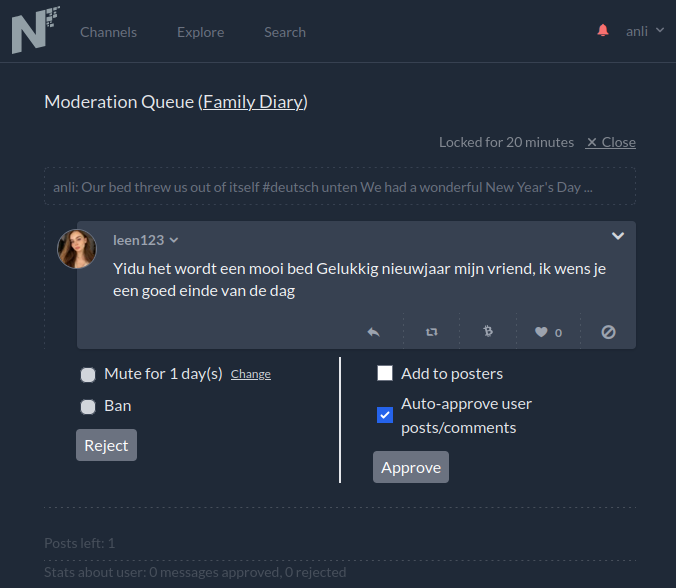Viewport: 676px width, 588px height.
Task: Open notifications bell icon
Action: tap(603, 31)
